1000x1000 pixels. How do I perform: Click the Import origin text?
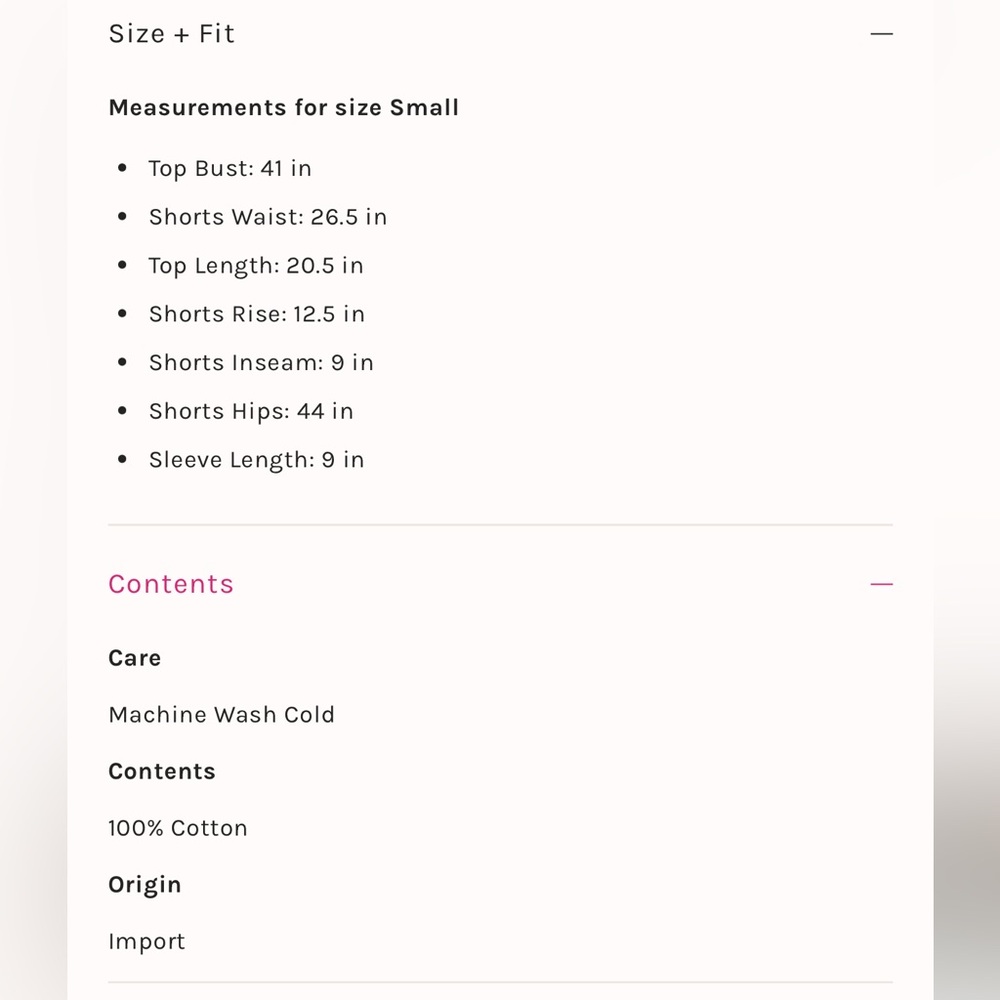pos(147,941)
